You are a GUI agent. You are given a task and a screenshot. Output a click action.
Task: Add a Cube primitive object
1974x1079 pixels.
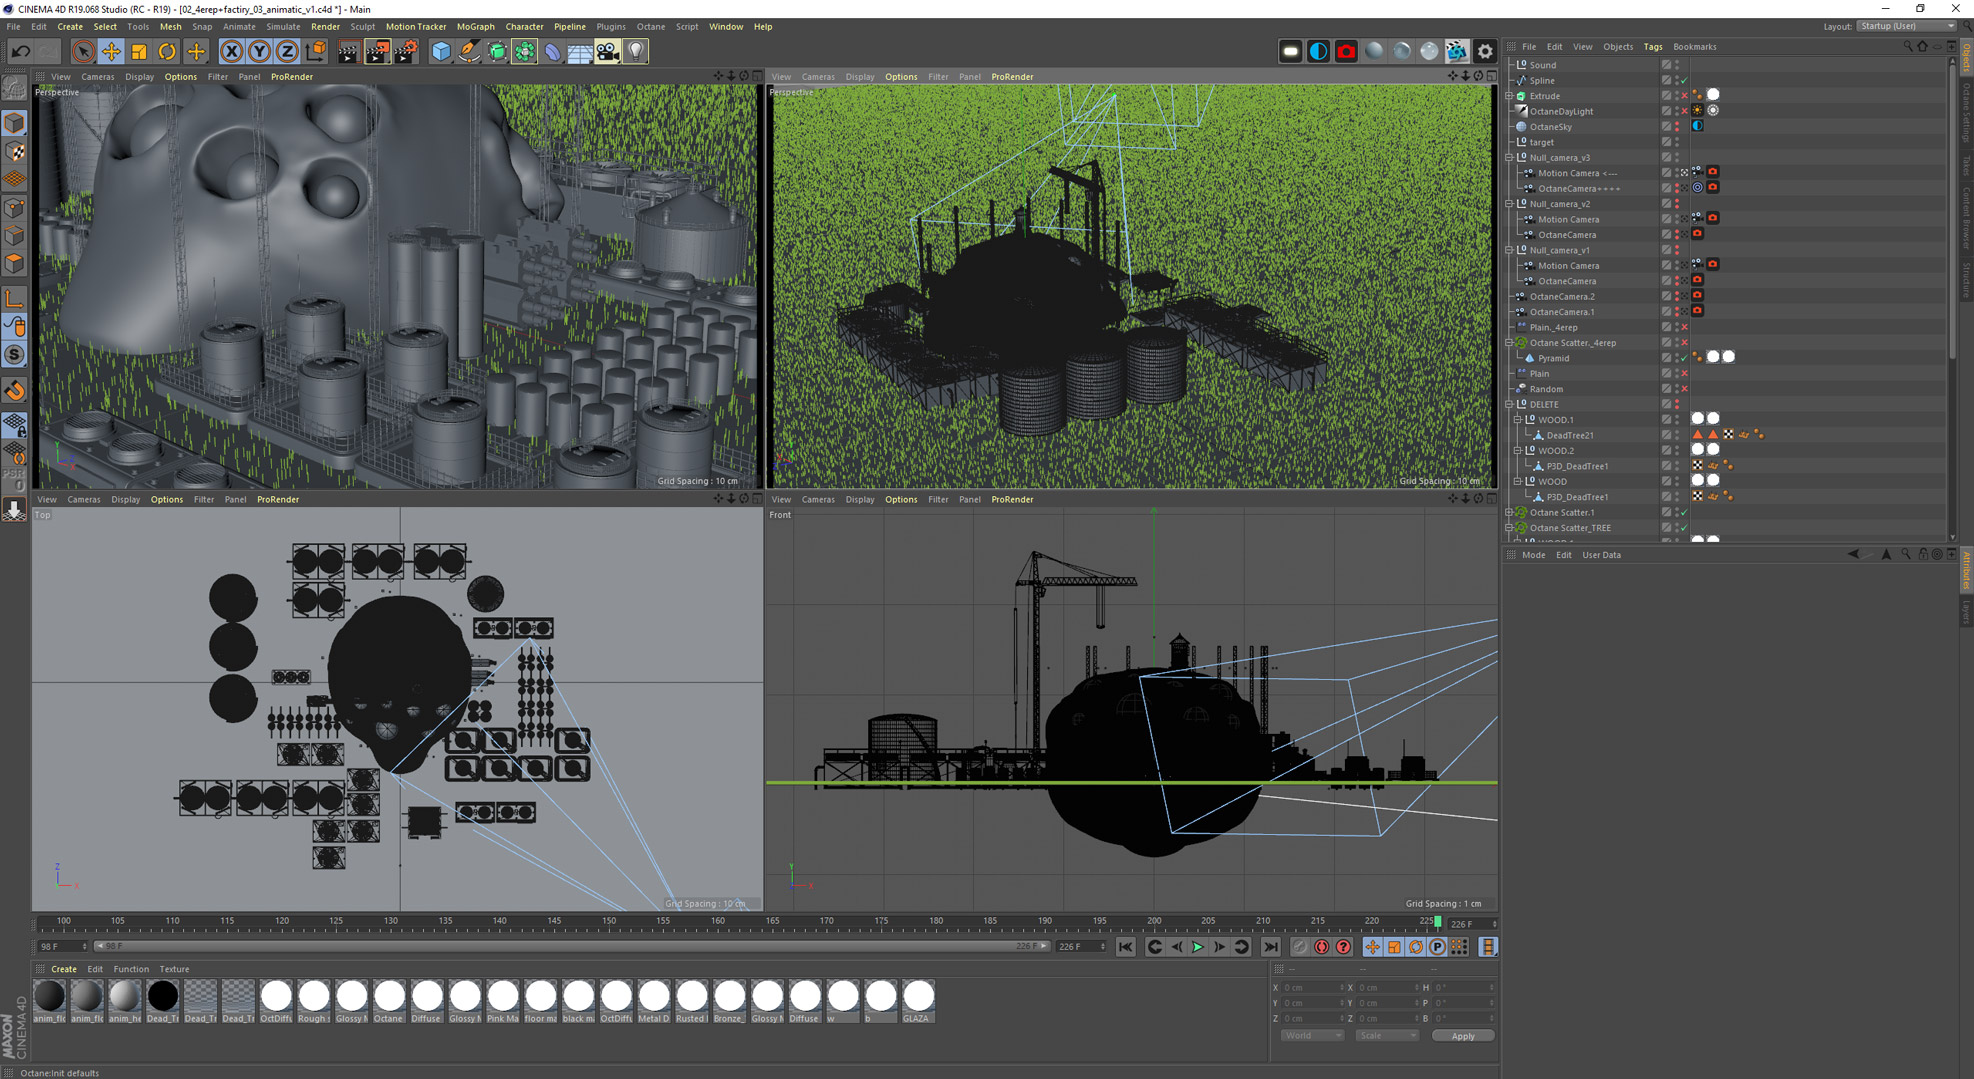tap(441, 51)
